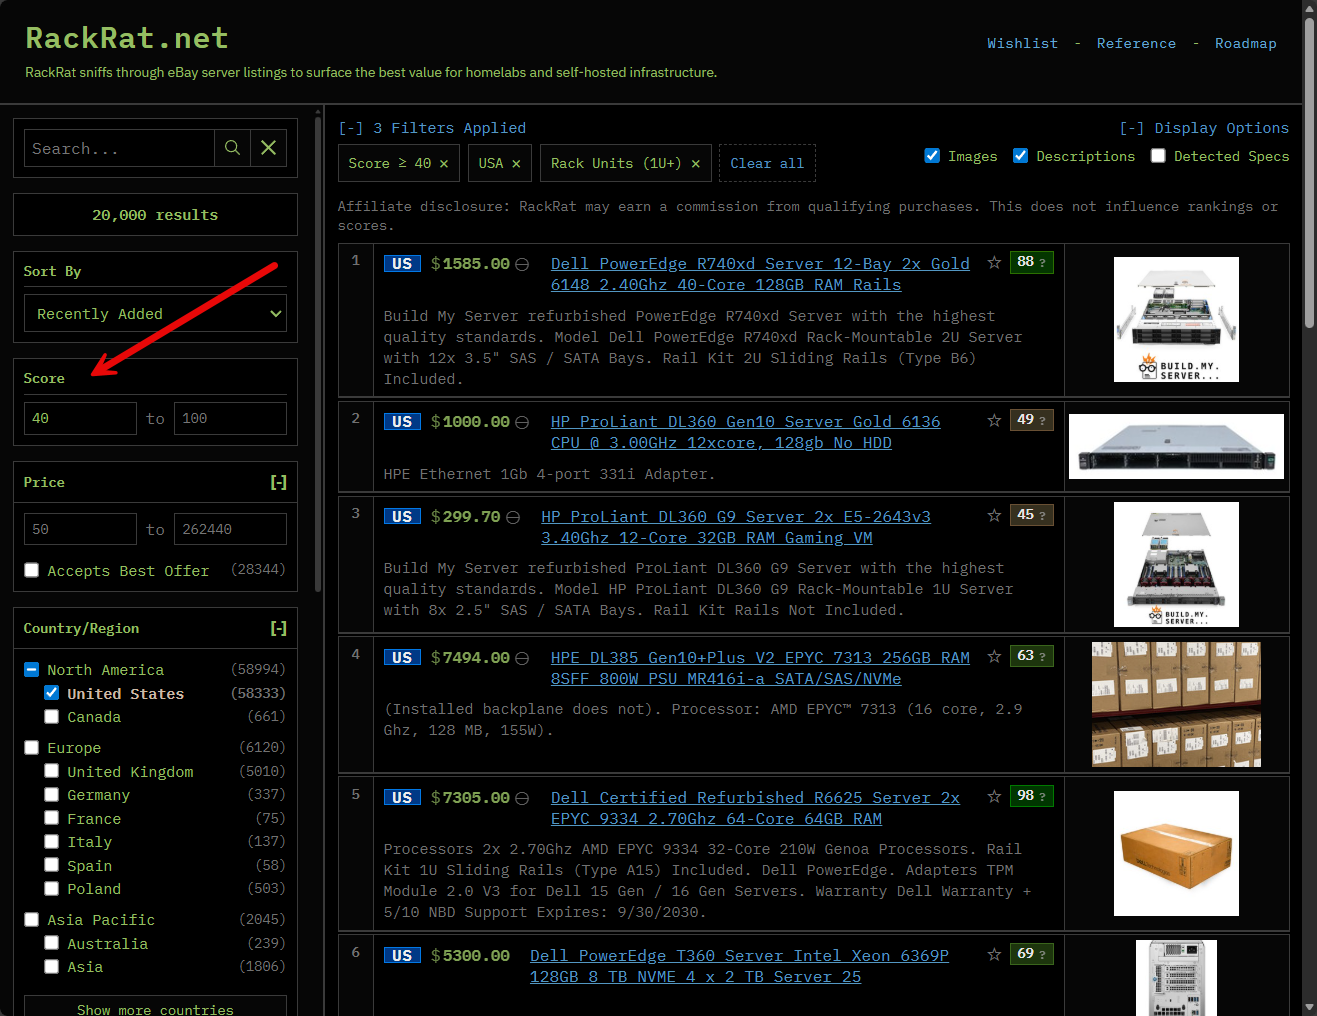
Task: Click the maximum price field
Action: point(230,529)
